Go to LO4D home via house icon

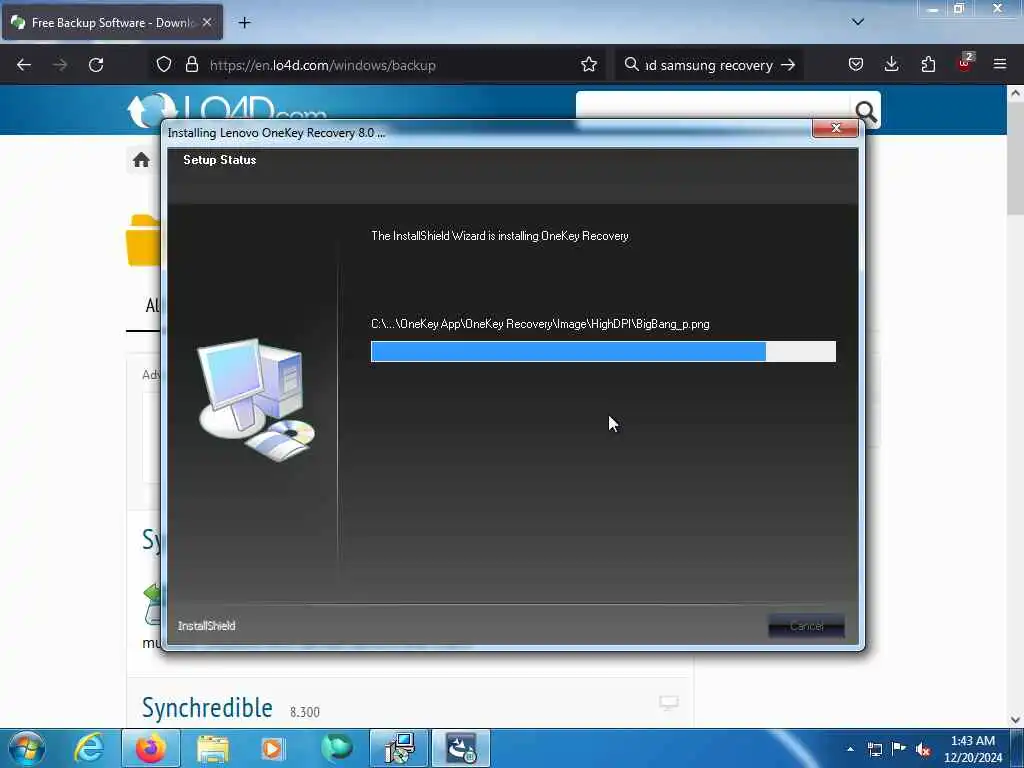pos(141,160)
